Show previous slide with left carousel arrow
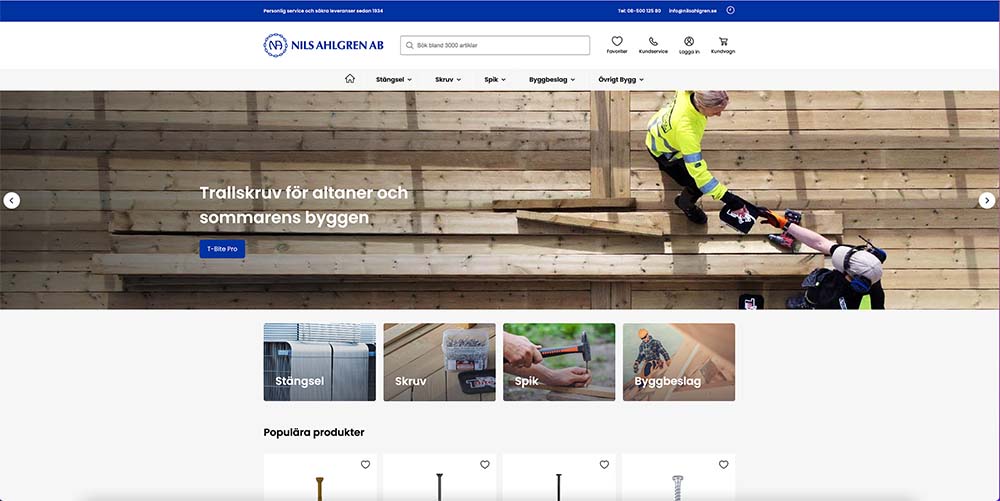Viewport: 1000px width, 501px height. click(11, 200)
